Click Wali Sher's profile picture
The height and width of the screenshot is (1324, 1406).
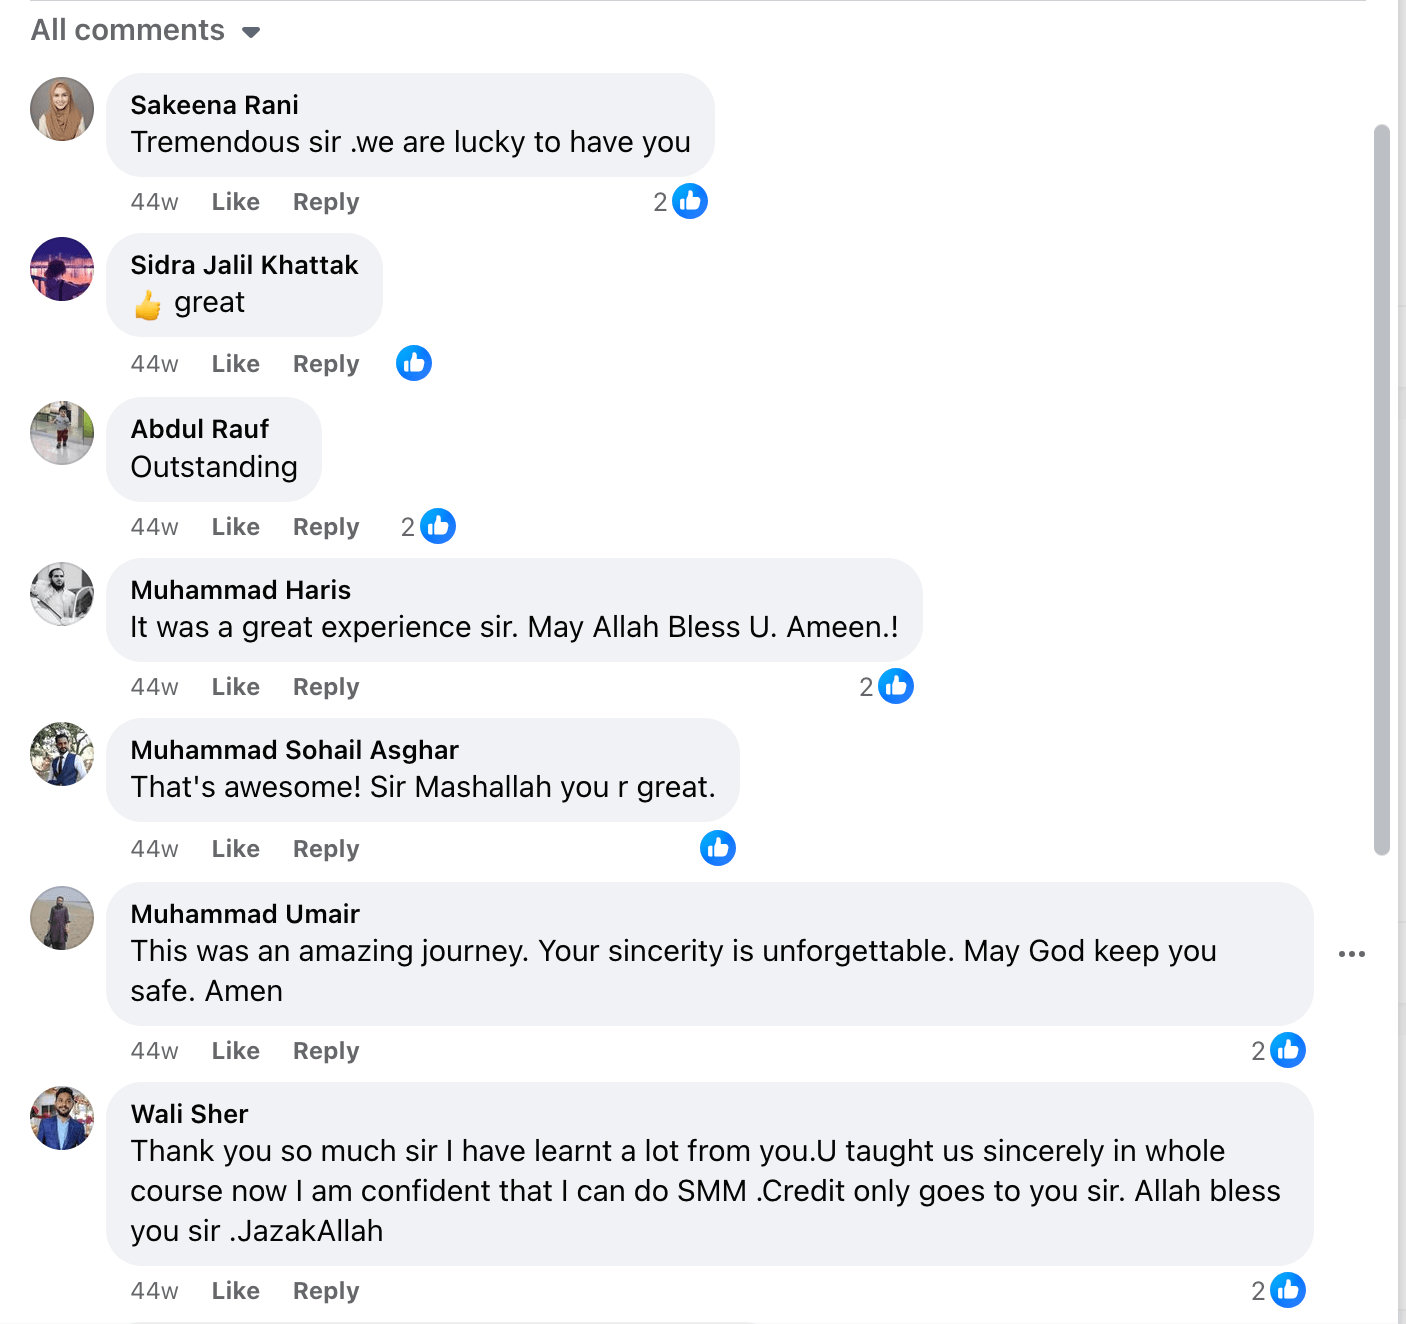[x=62, y=1118]
